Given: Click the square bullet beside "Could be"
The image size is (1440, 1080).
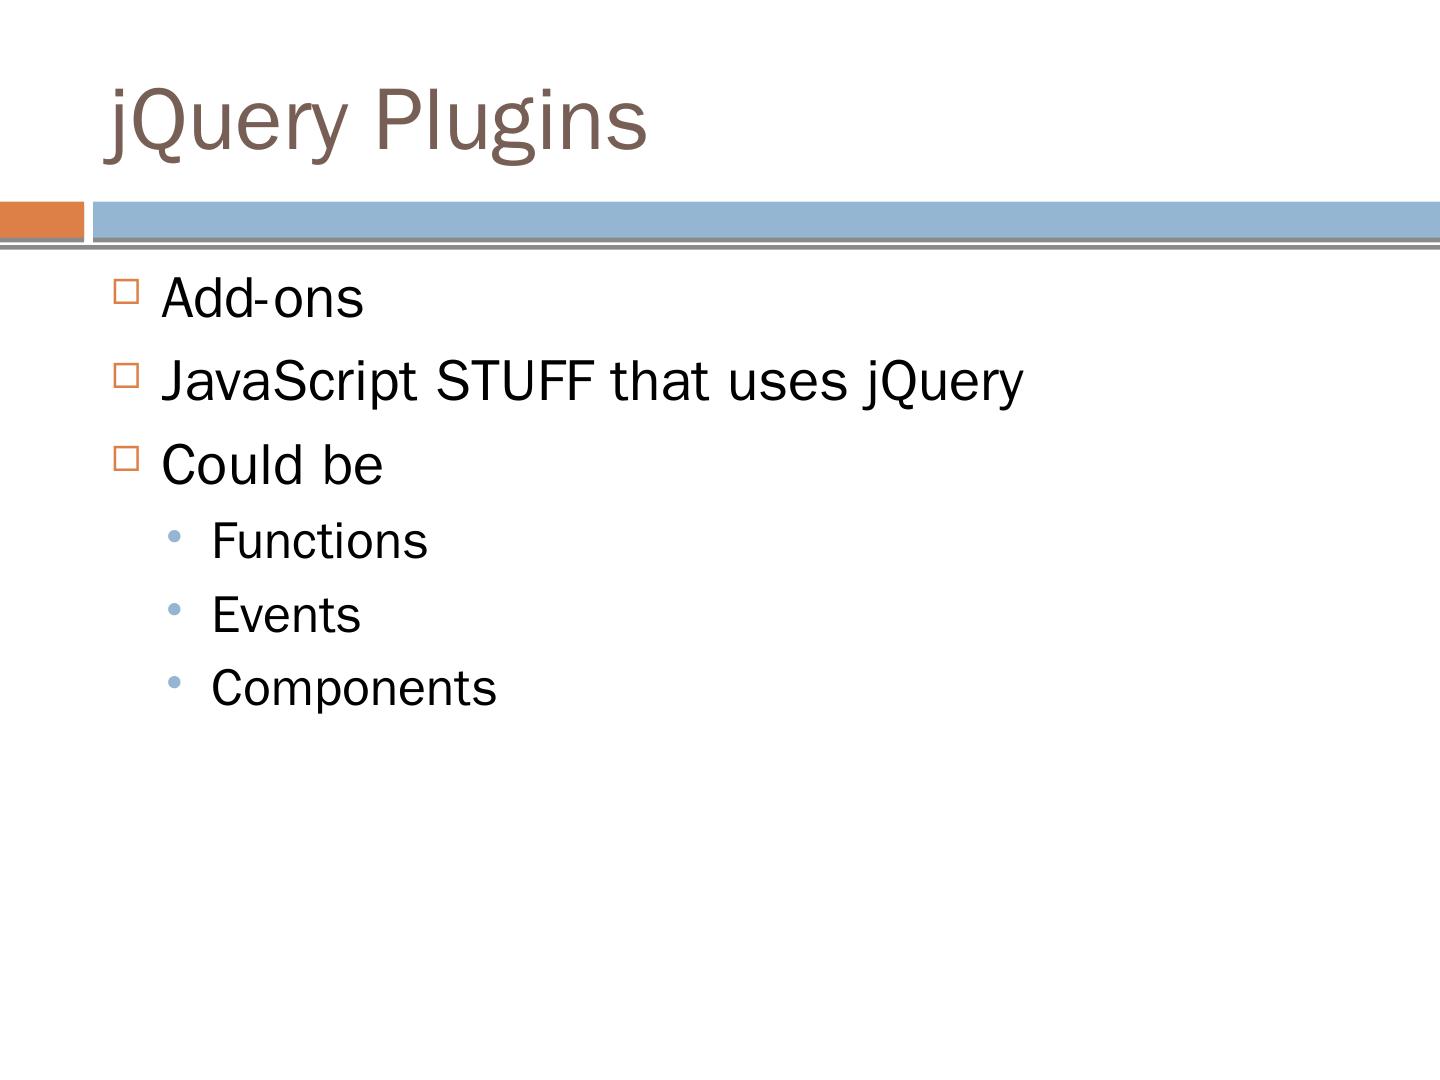Looking at the screenshot, I should (126, 459).
